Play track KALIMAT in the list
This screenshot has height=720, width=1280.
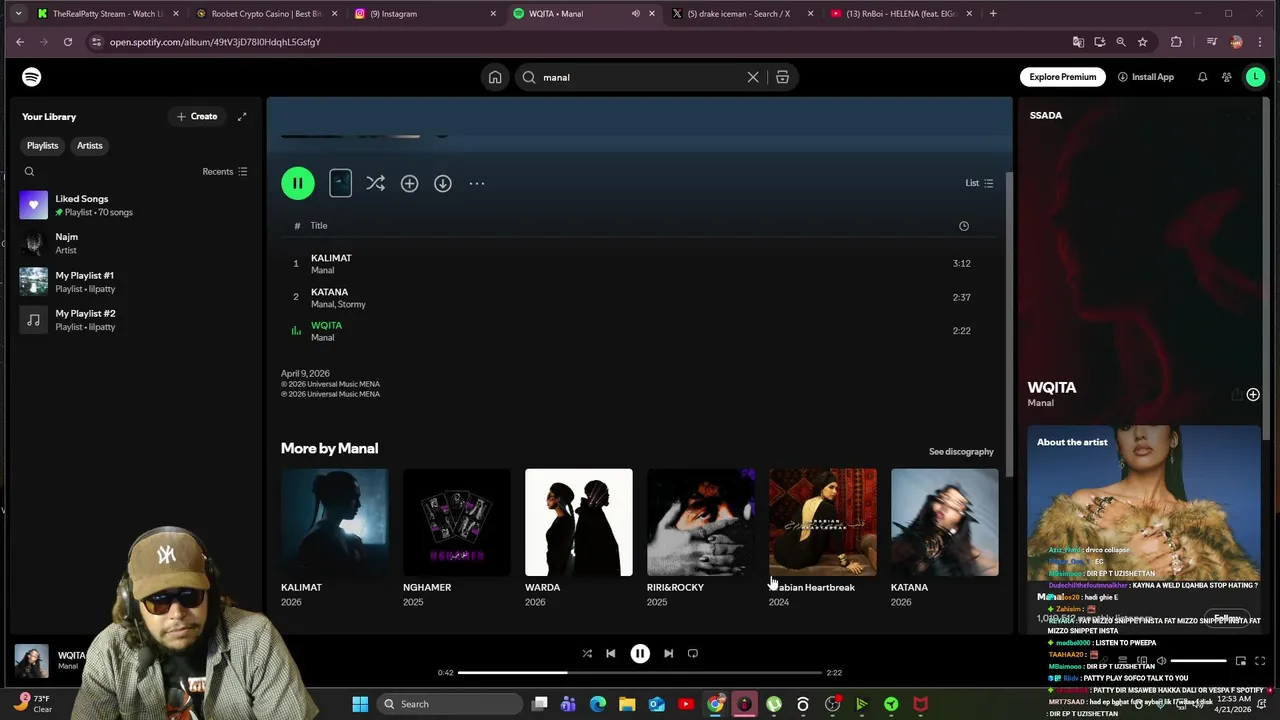(x=639, y=264)
